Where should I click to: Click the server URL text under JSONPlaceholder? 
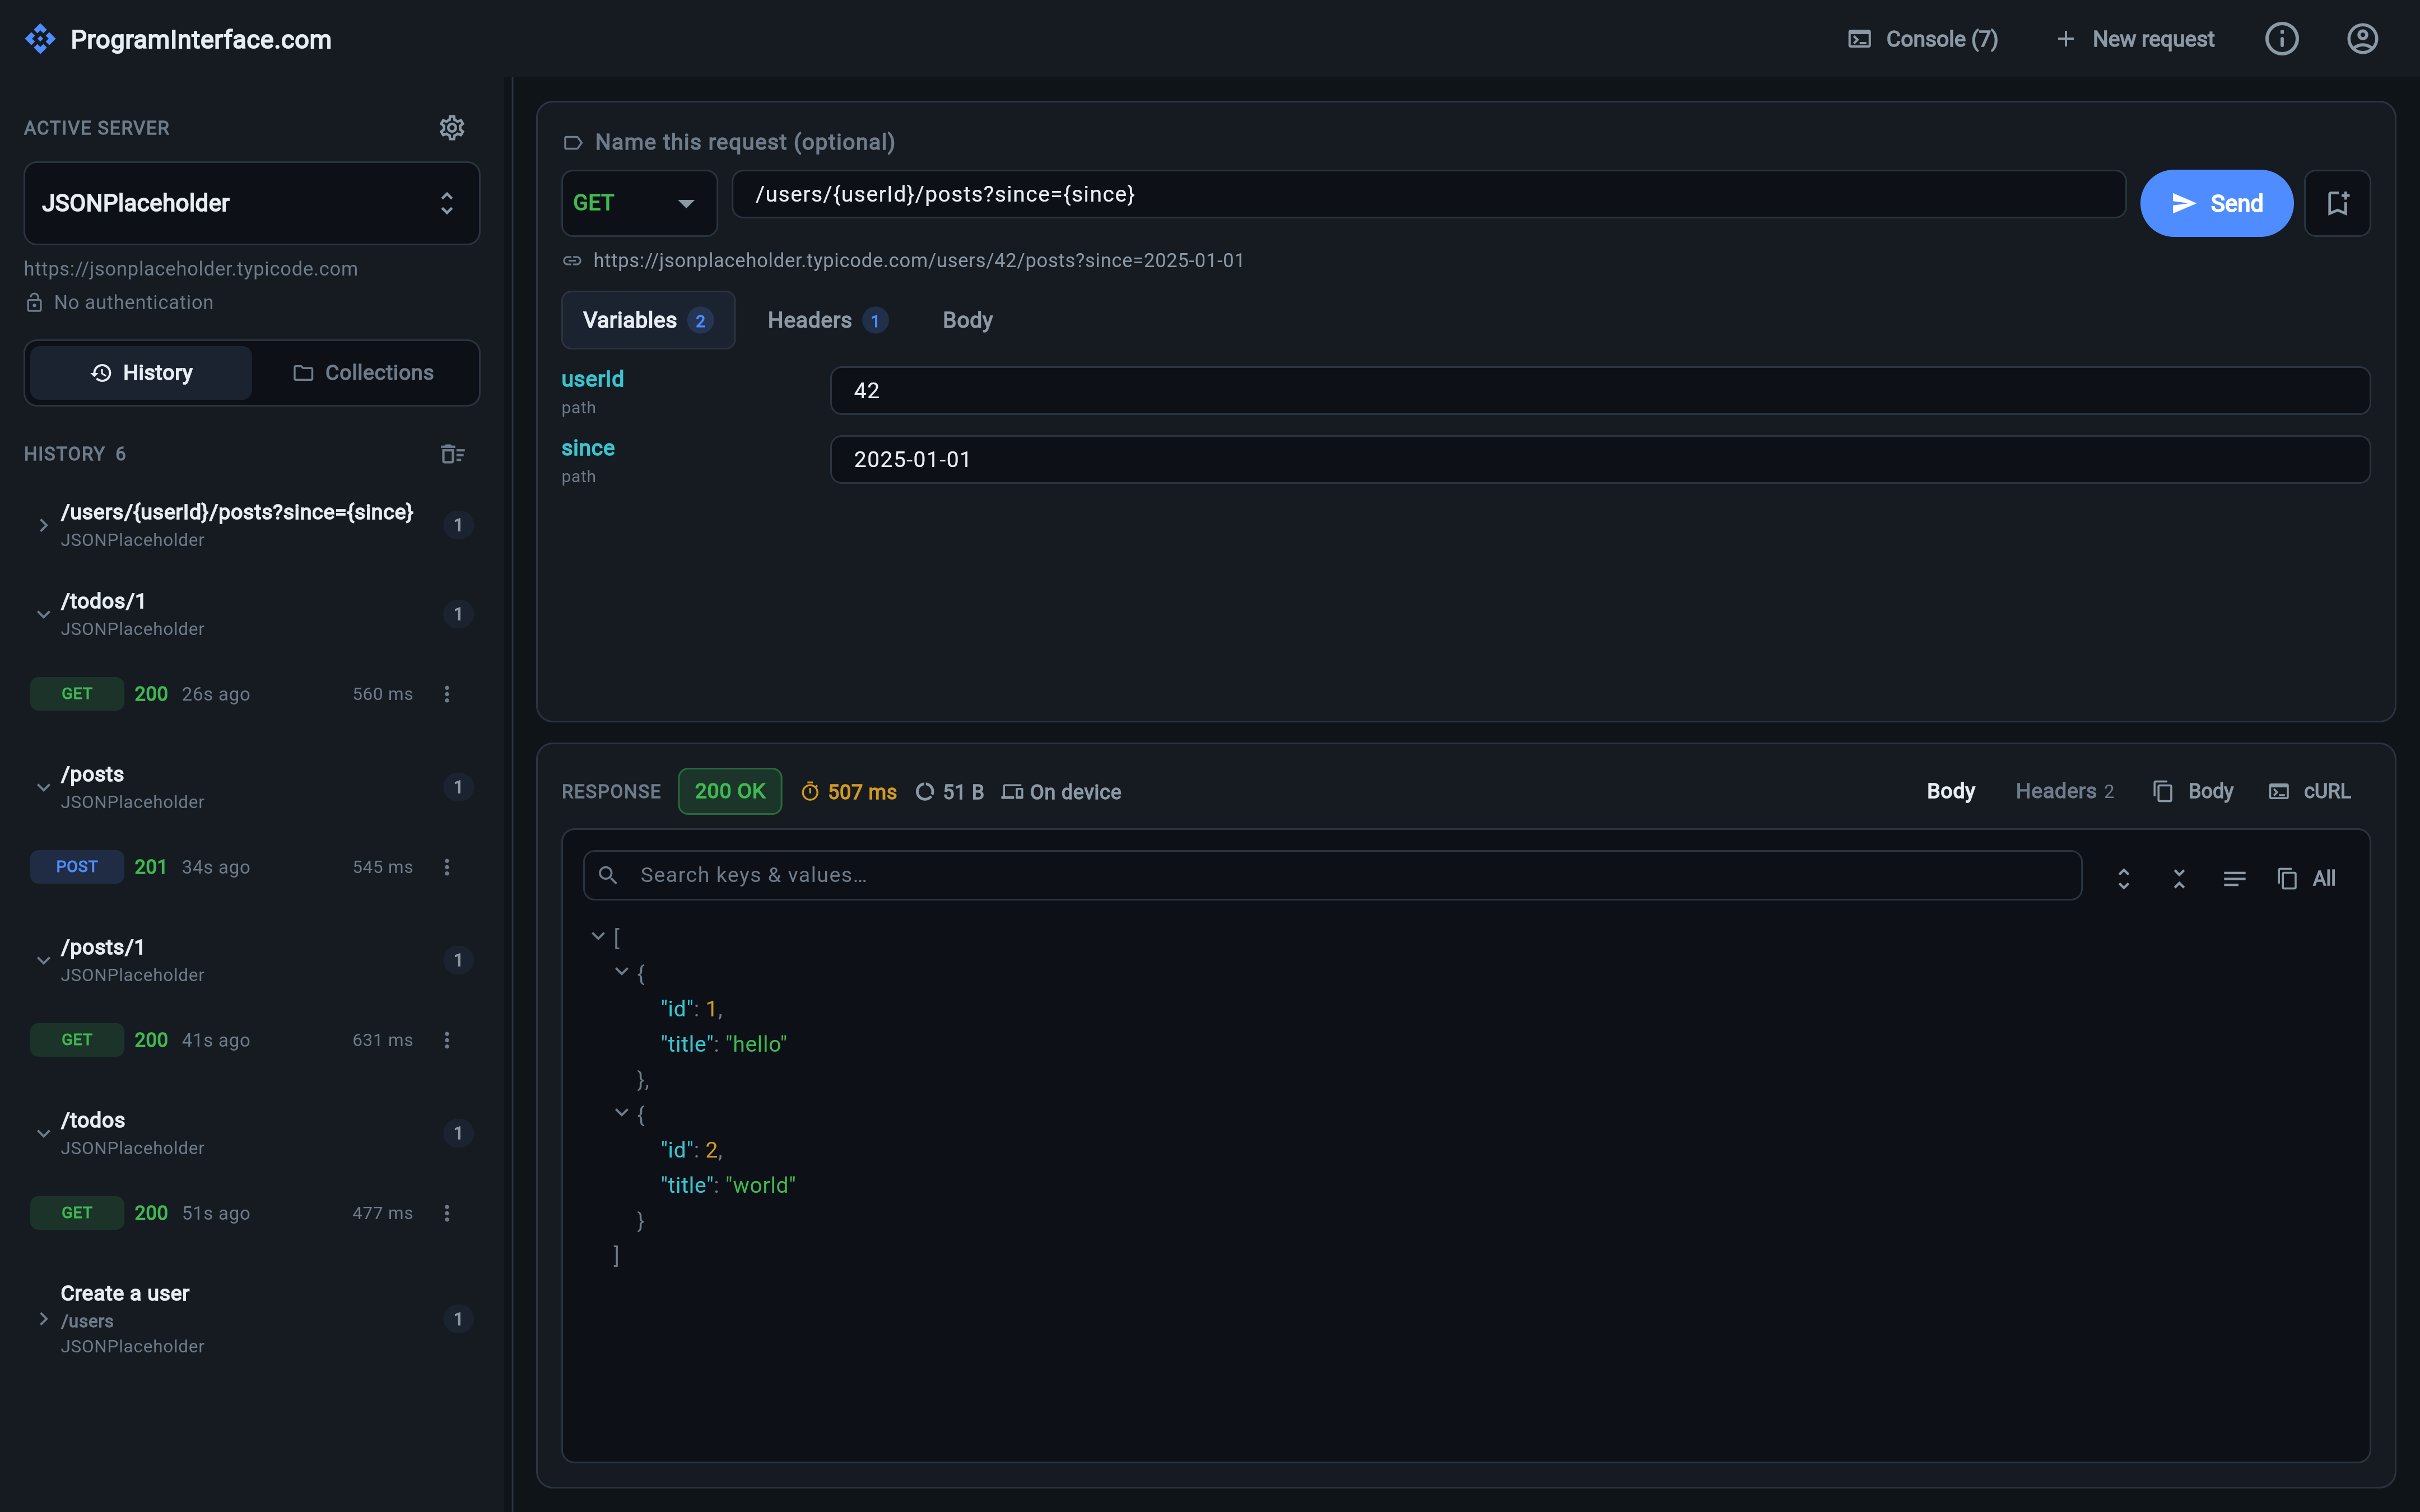(191, 269)
